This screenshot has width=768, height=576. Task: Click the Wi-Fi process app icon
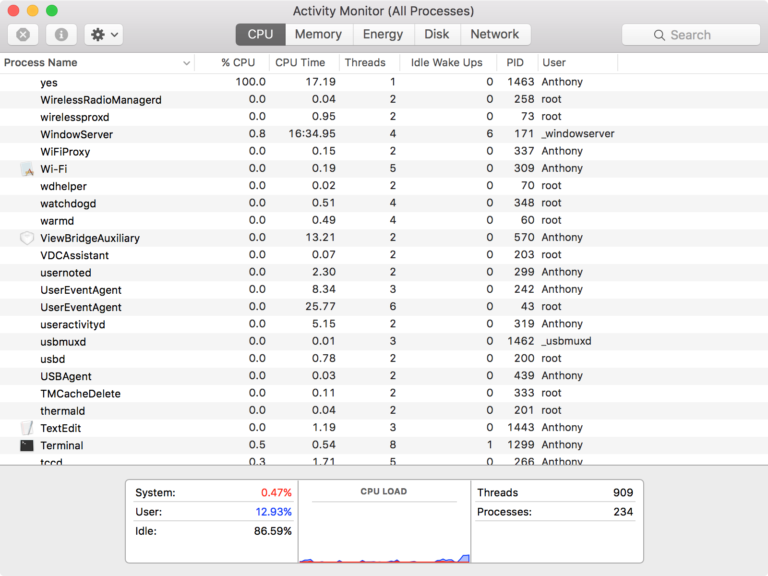coord(27,169)
